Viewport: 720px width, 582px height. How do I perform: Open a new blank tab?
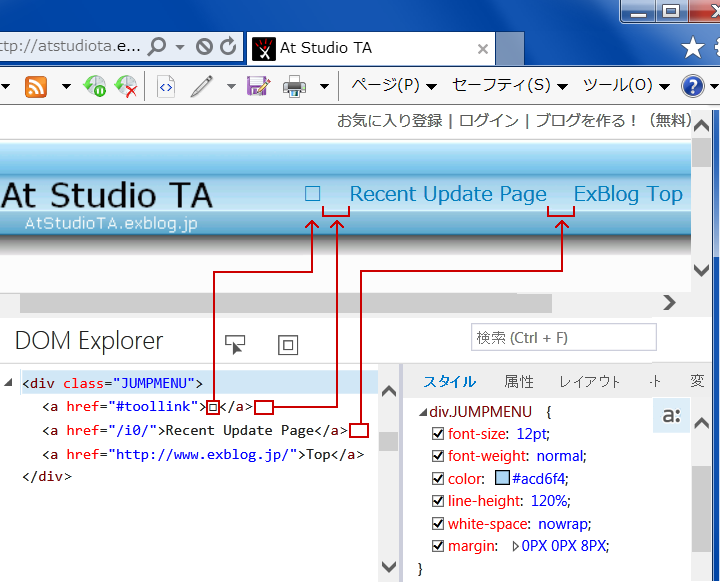(510, 49)
